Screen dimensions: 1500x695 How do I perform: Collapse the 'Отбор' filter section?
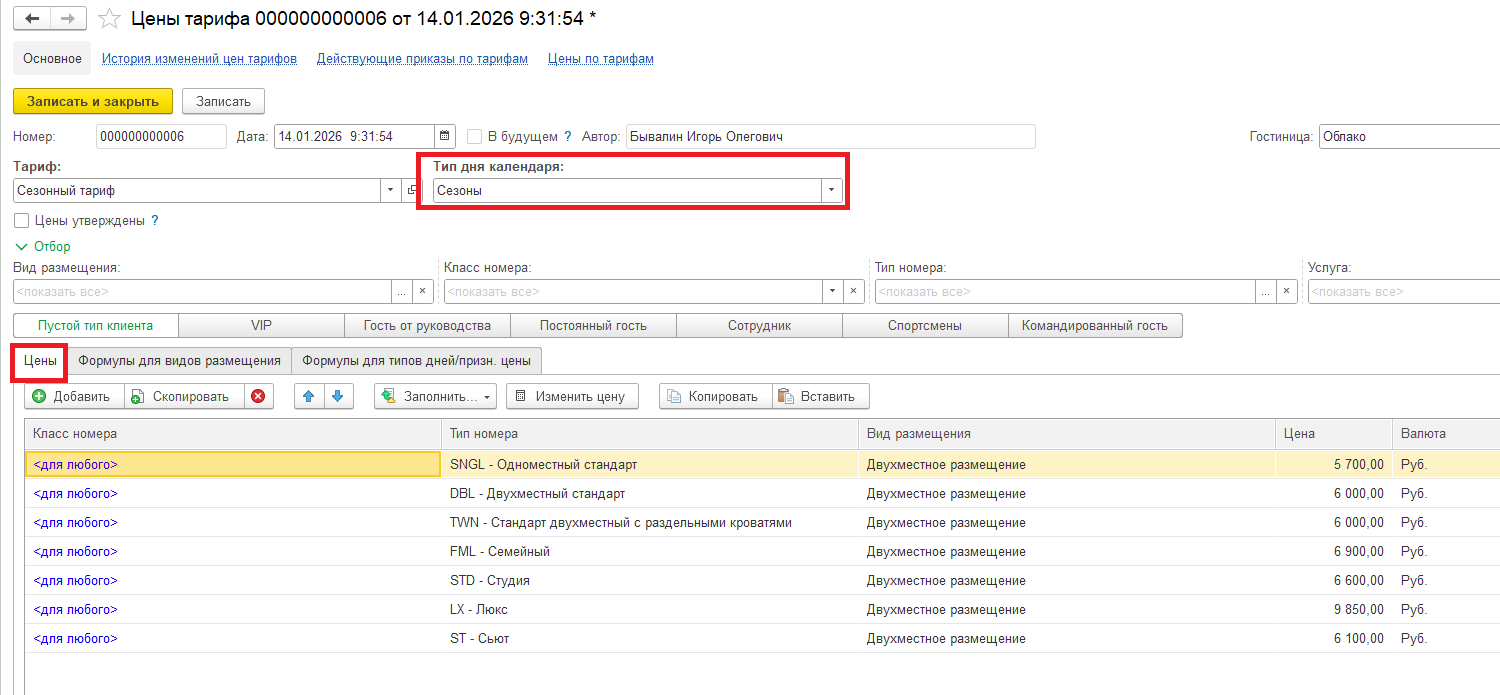pos(43,246)
